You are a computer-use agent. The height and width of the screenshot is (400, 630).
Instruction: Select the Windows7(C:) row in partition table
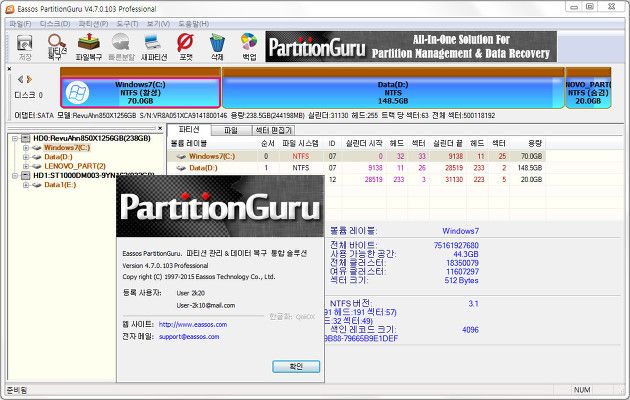click(x=356, y=156)
